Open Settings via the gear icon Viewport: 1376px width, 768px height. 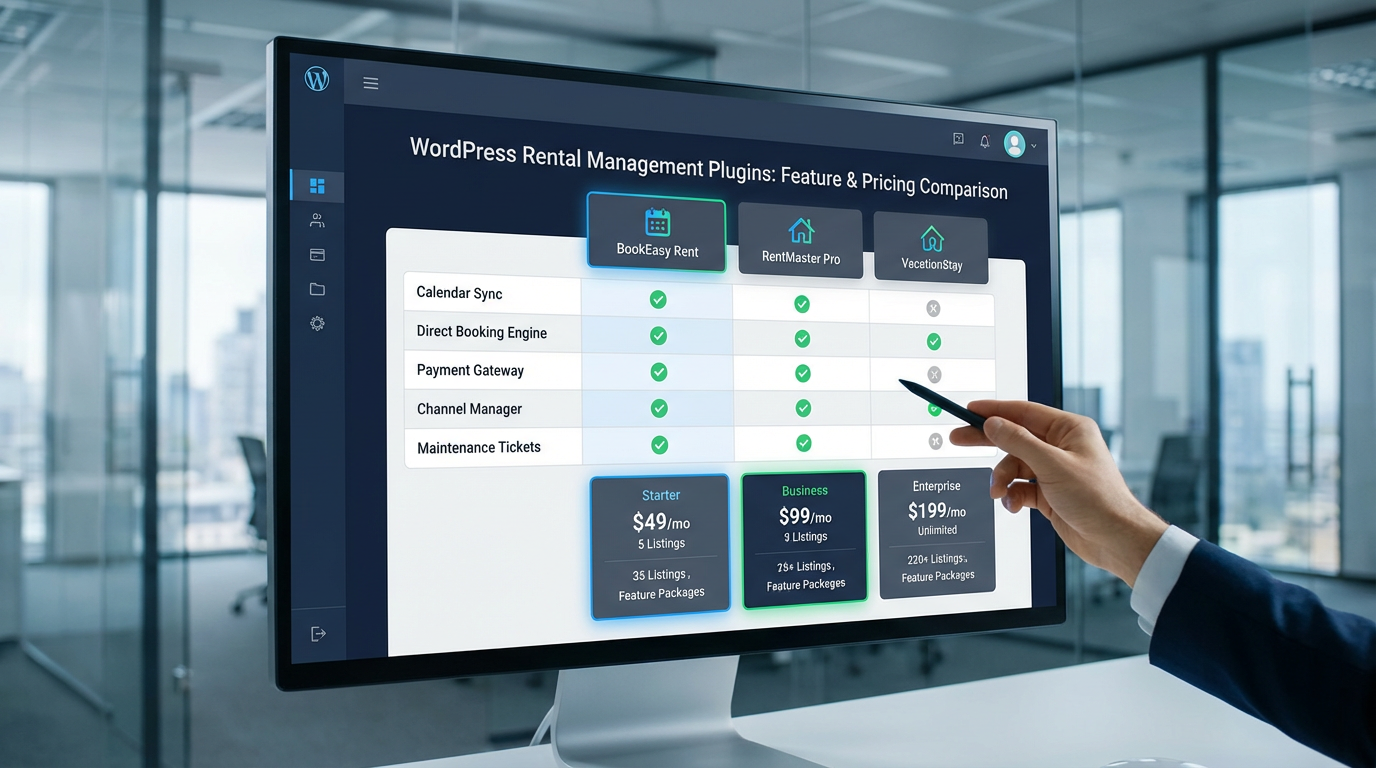pyautogui.click(x=316, y=323)
